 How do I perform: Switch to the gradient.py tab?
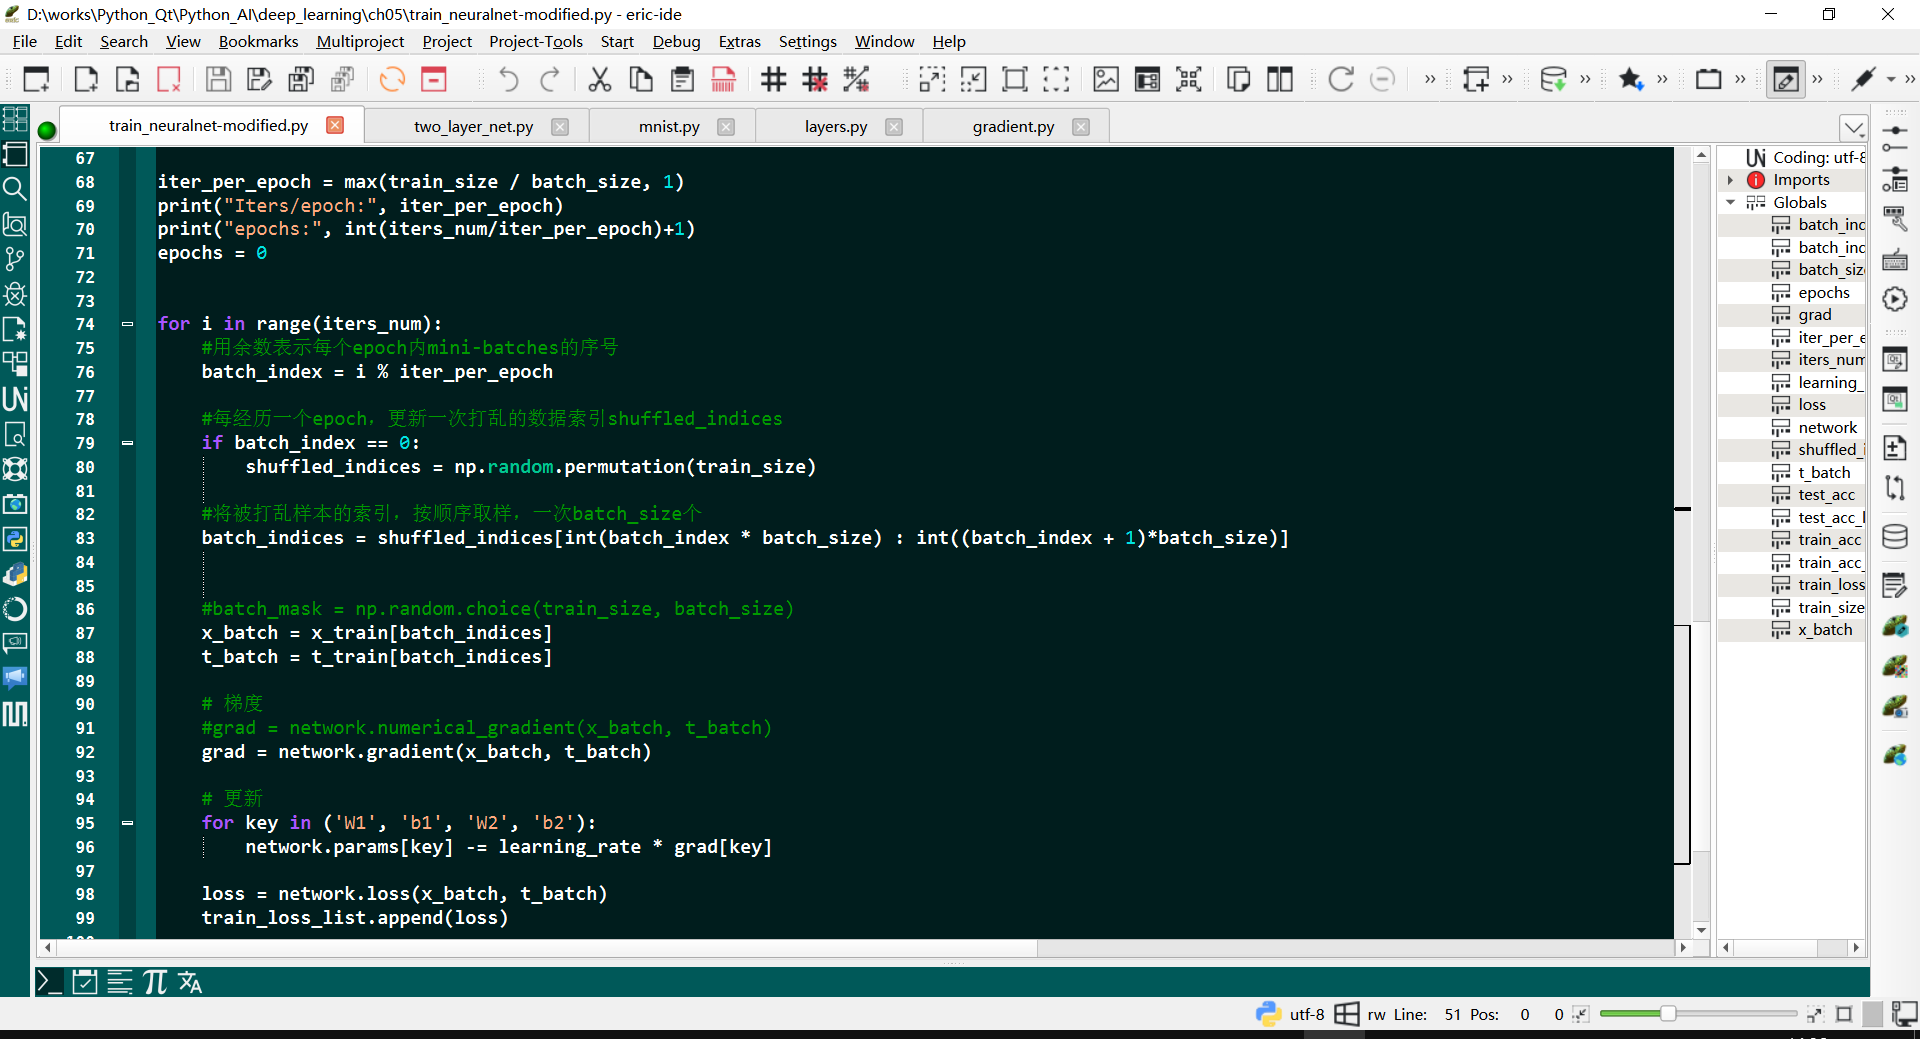[x=1013, y=127]
